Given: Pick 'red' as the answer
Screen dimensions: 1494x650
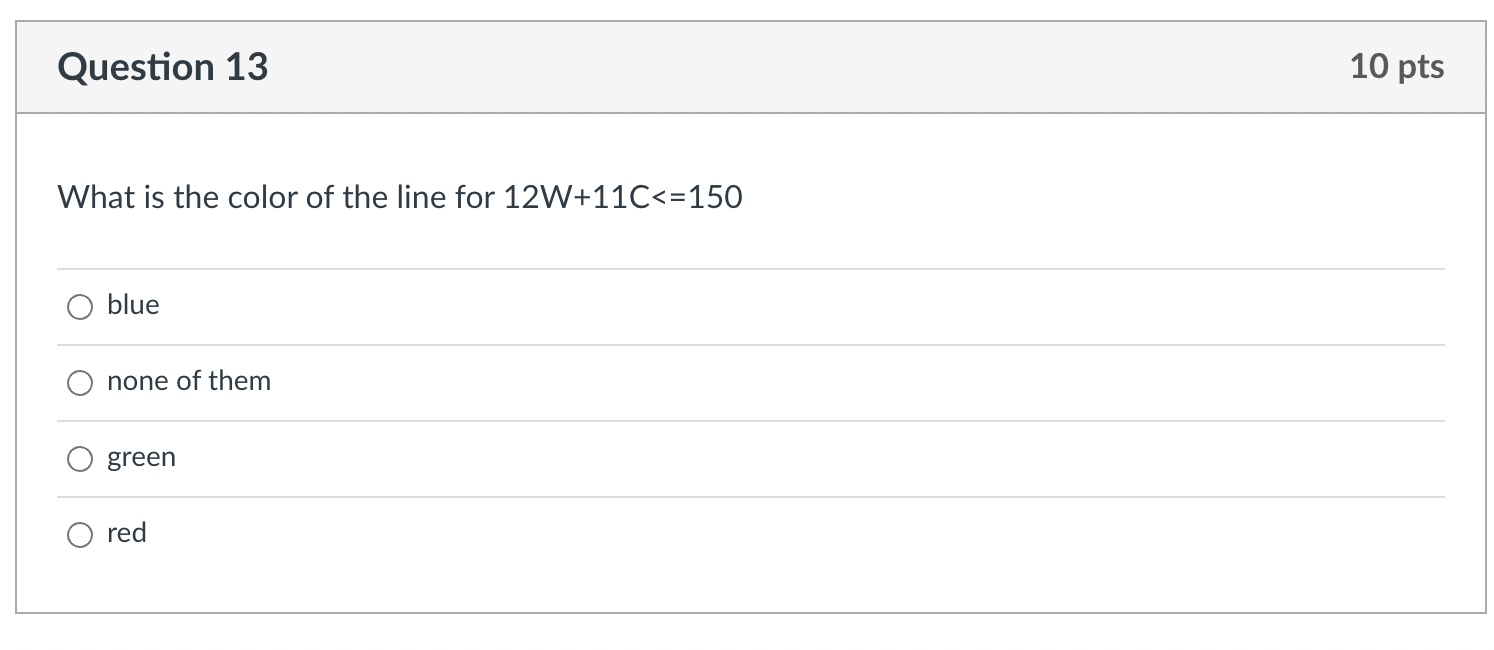Looking at the screenshot, I should click(x=80, y=534).
